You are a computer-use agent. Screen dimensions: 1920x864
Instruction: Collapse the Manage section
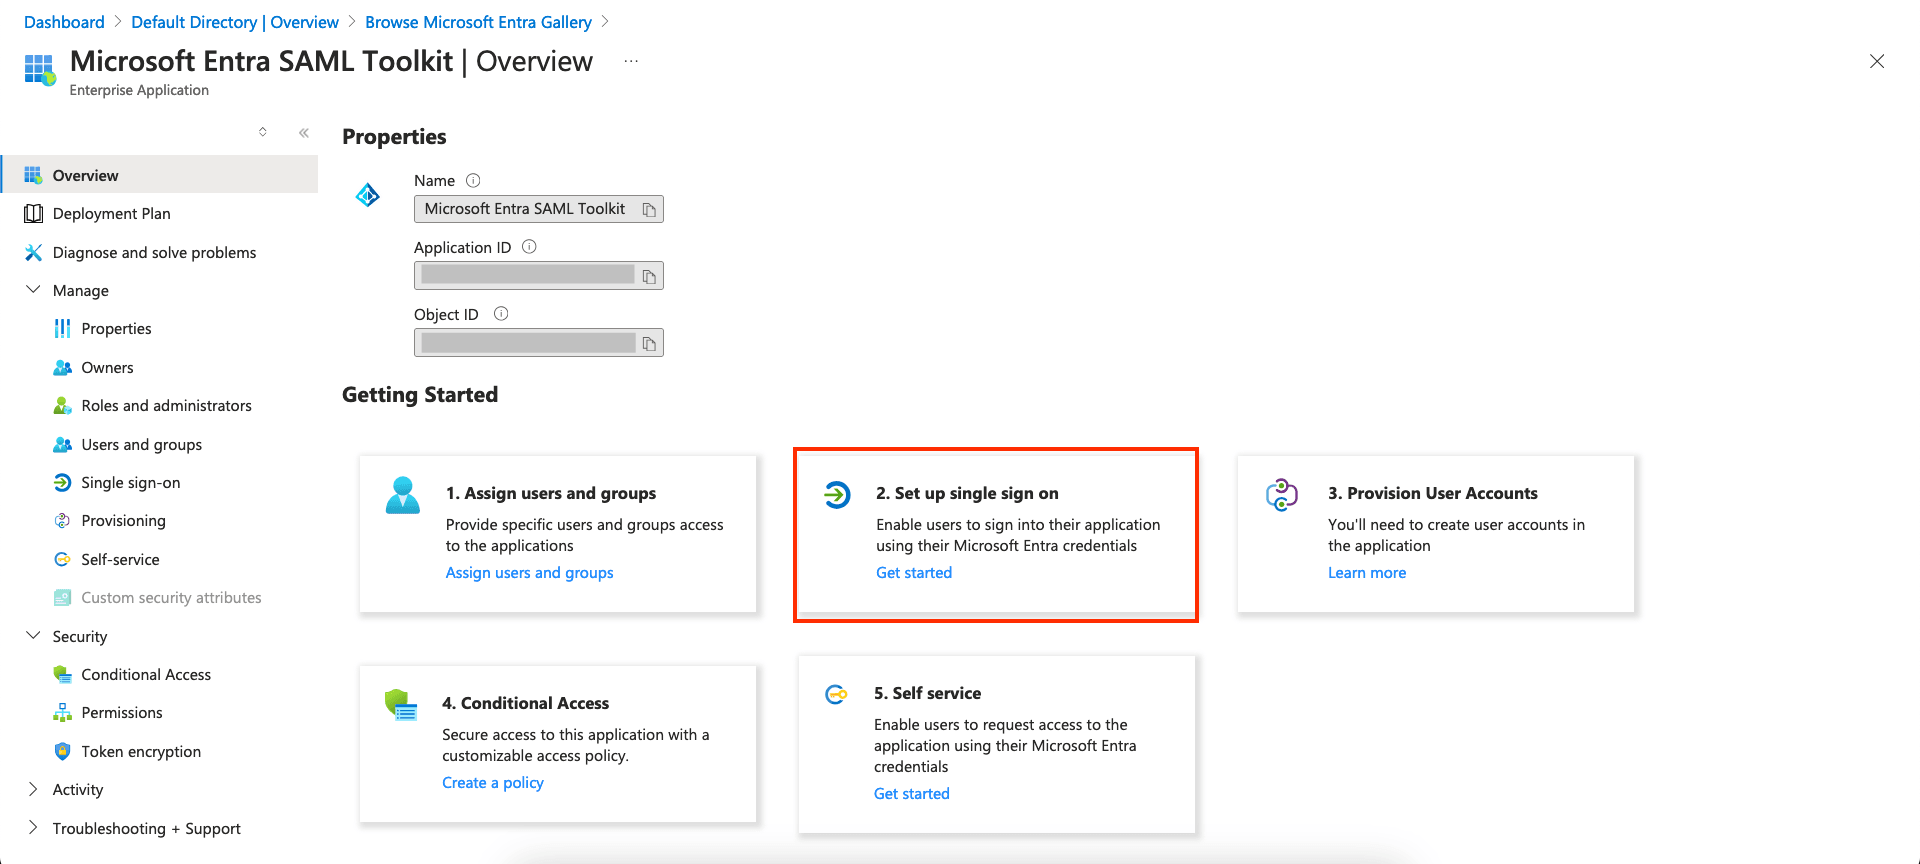click(33, 290)
